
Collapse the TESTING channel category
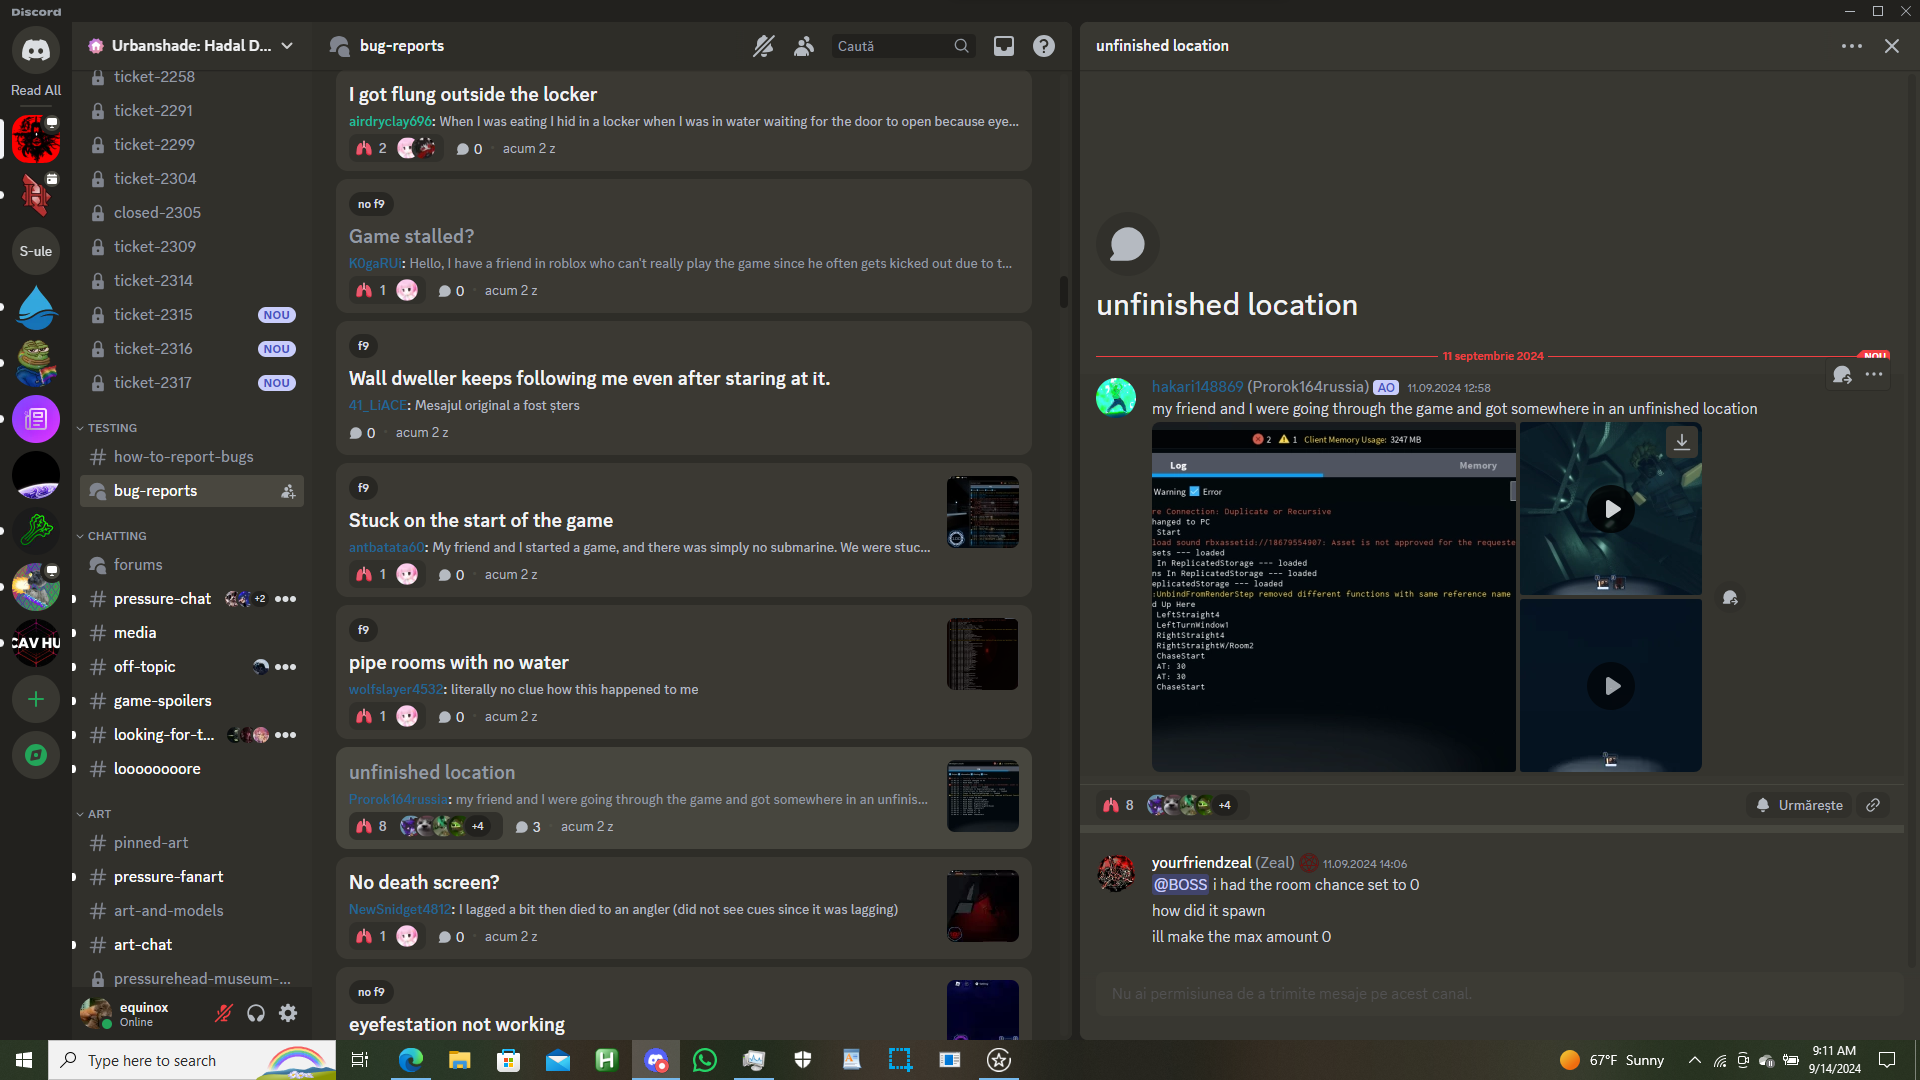pyautogui.click(x=111, y=428)
